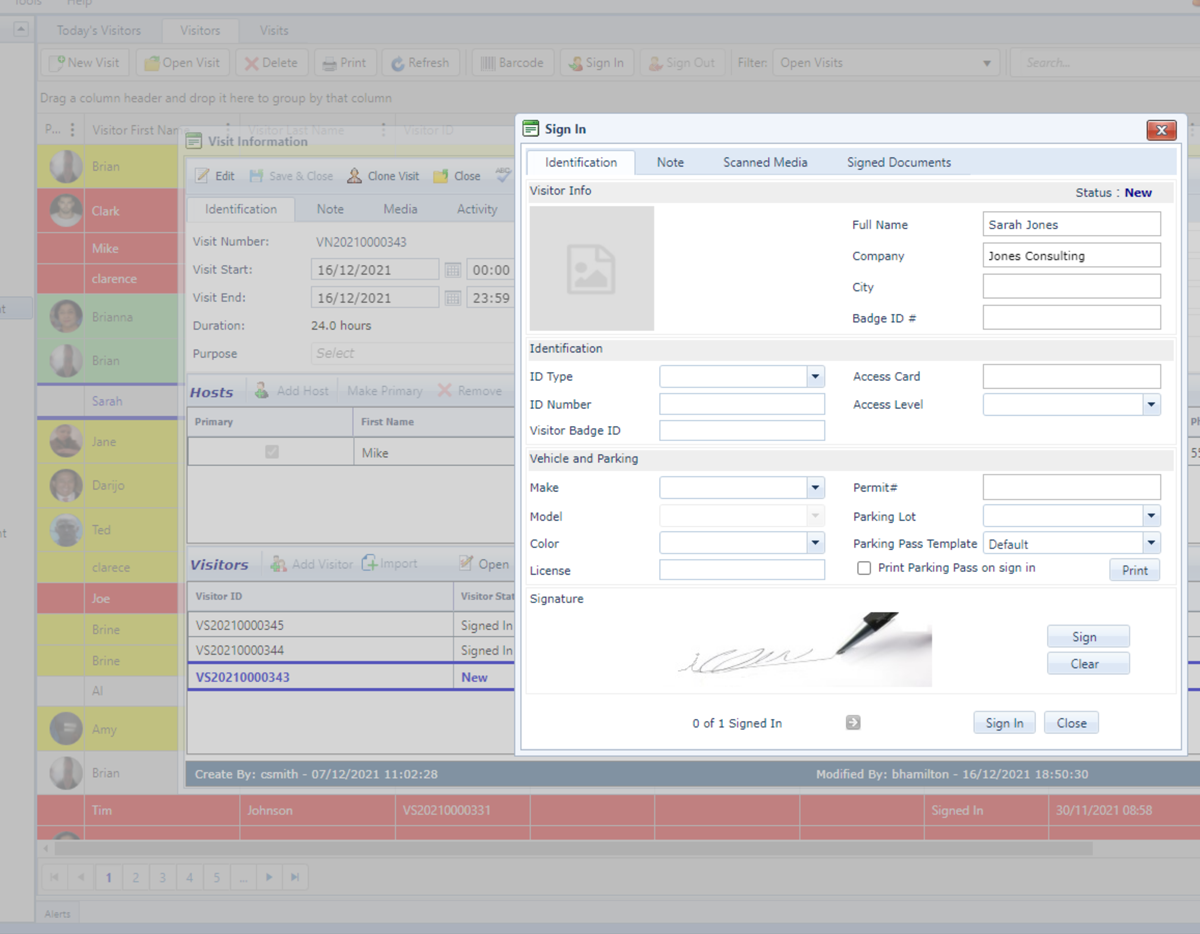Go to page 5 of the grid

click(216, 878)
